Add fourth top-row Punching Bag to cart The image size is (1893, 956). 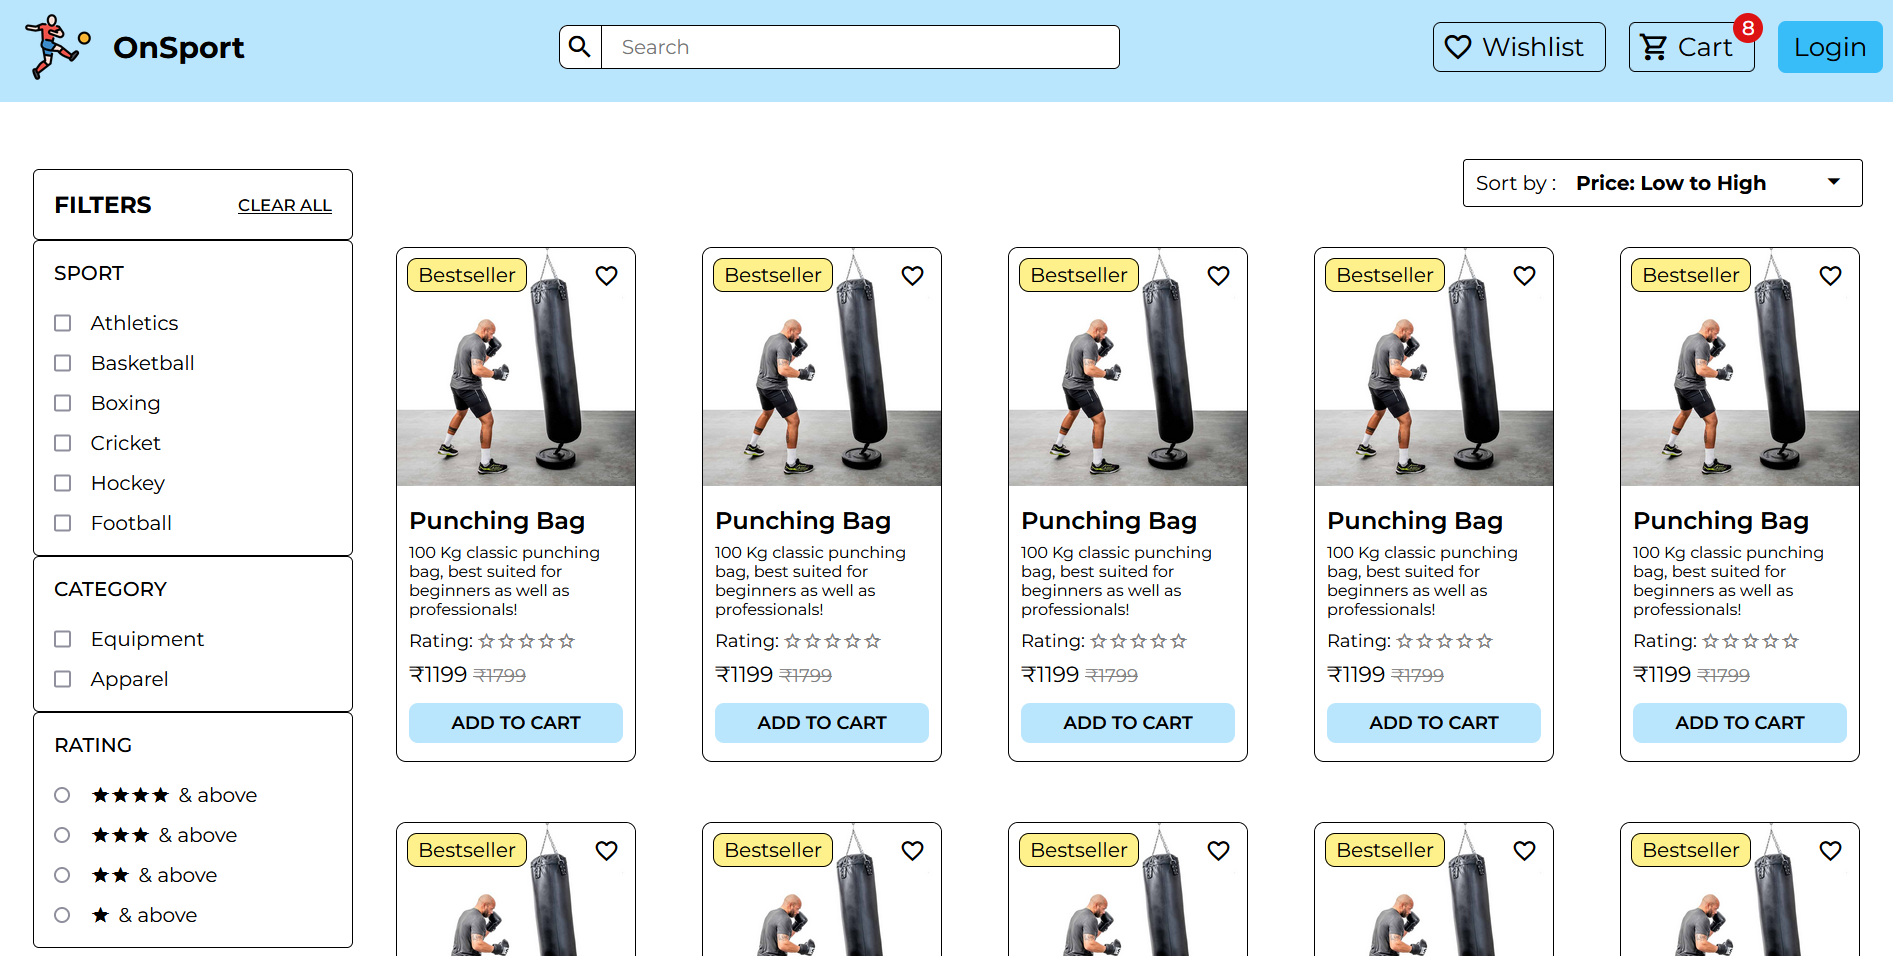click(x=1434, y=723)
